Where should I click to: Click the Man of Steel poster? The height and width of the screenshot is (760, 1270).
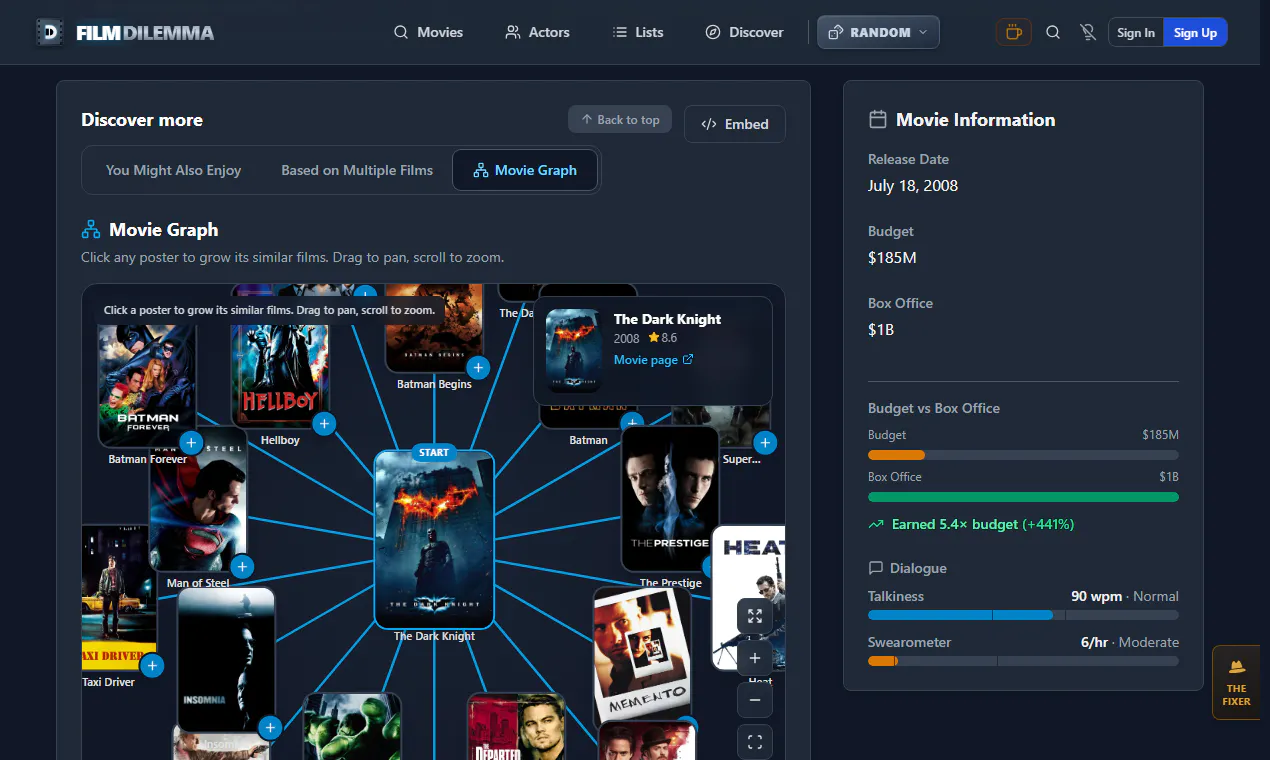198,505
